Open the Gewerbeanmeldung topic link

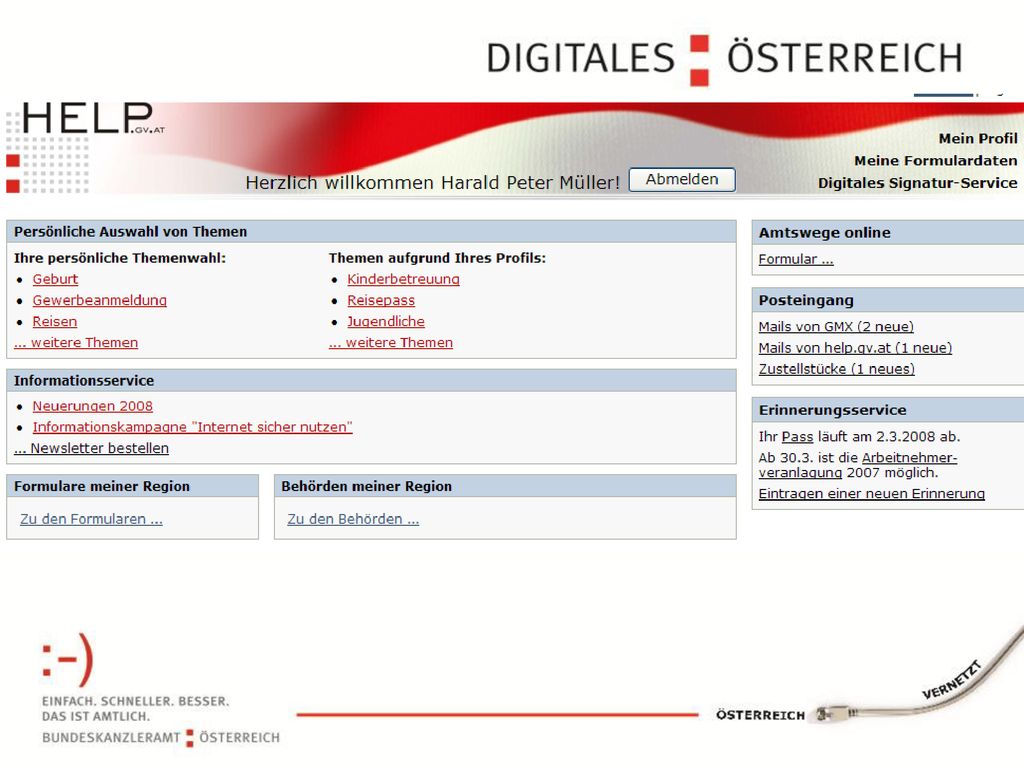(x=99, y=300)
